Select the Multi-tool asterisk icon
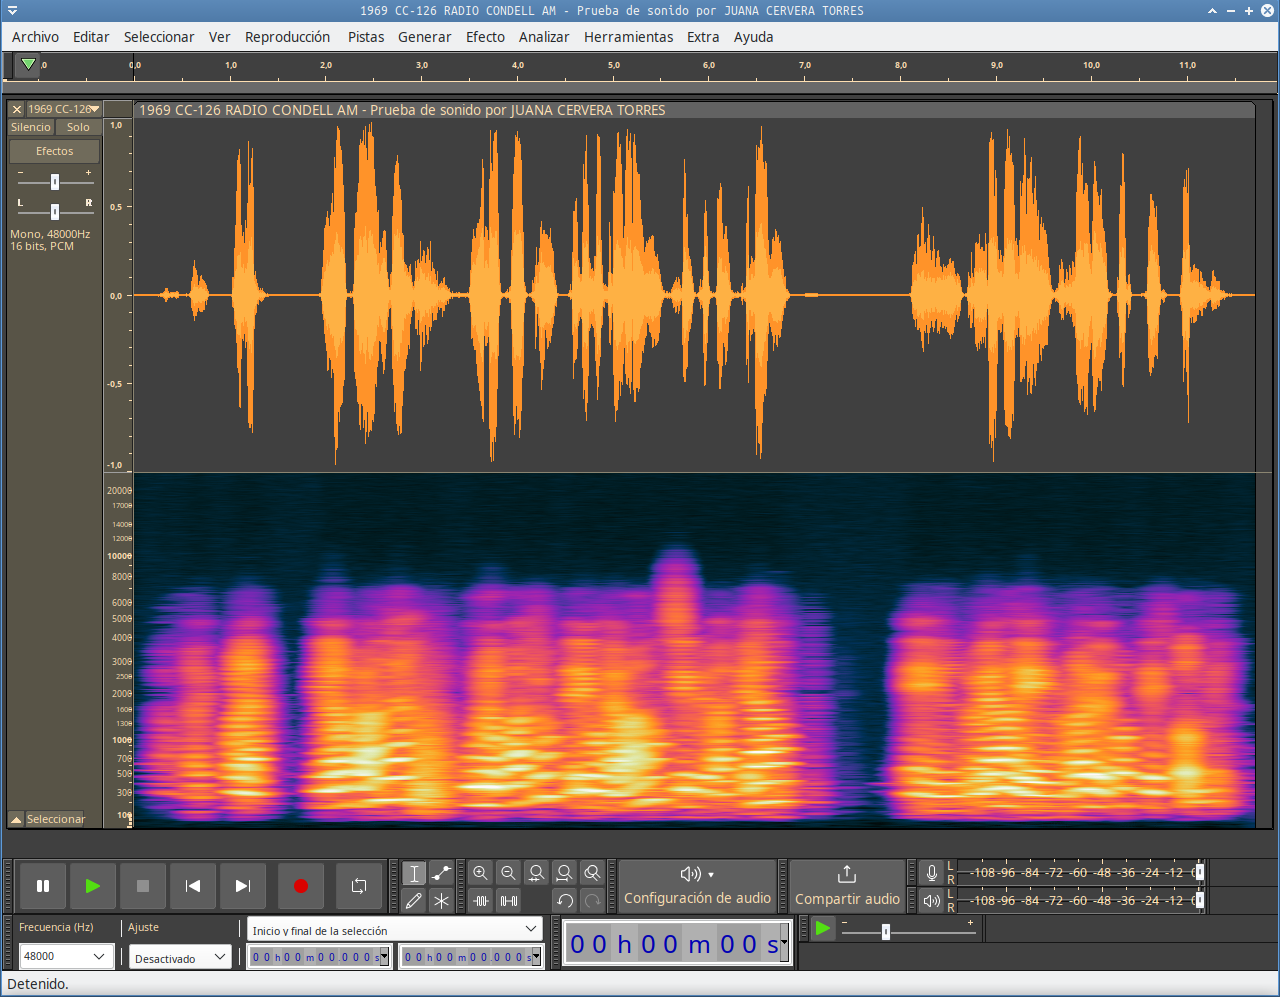The width and height of the screenshot is (1280, 997). tap(441, 900)
